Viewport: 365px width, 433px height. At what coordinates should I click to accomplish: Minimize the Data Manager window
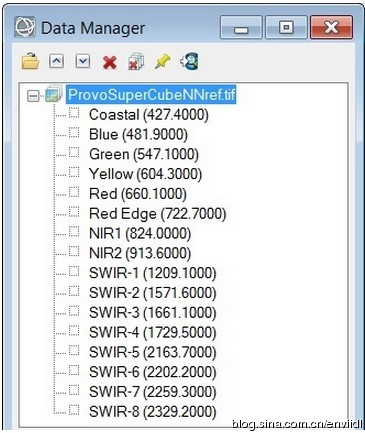pos(241,27)
